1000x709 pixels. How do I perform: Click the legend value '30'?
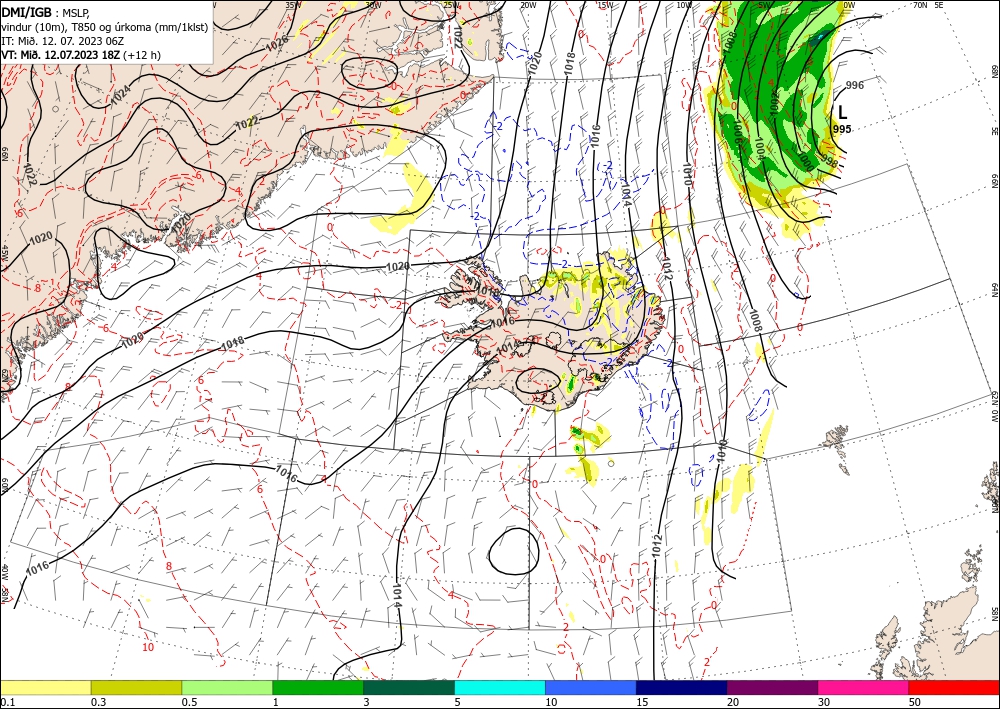click(823, 702)
